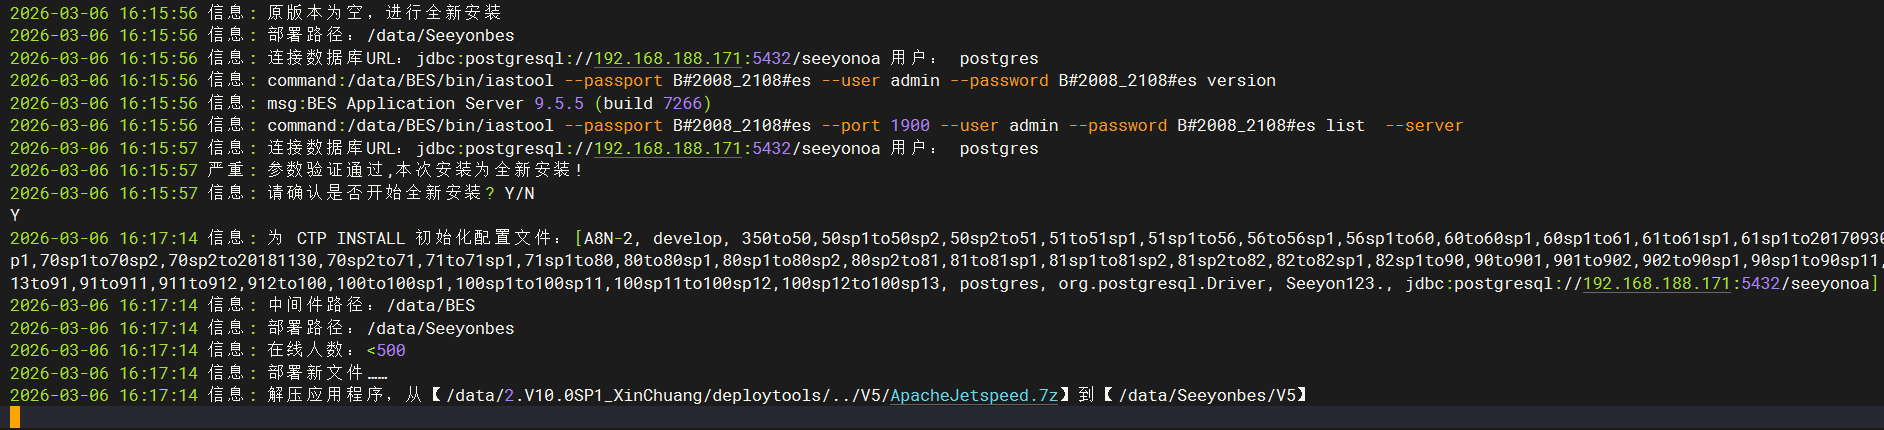Open the 192.168.188.171 link before seeyonoa] in the config list

pos(1656,283)
